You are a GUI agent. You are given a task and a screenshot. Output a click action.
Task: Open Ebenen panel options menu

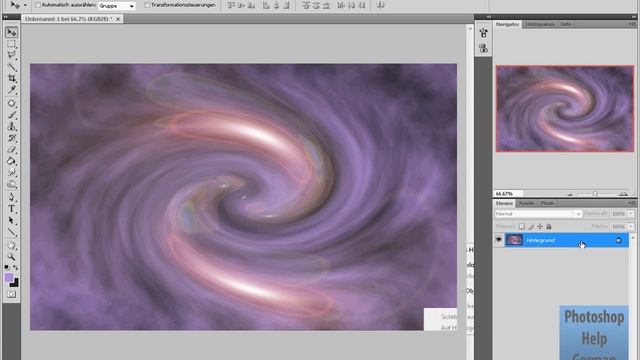[632, 203]
